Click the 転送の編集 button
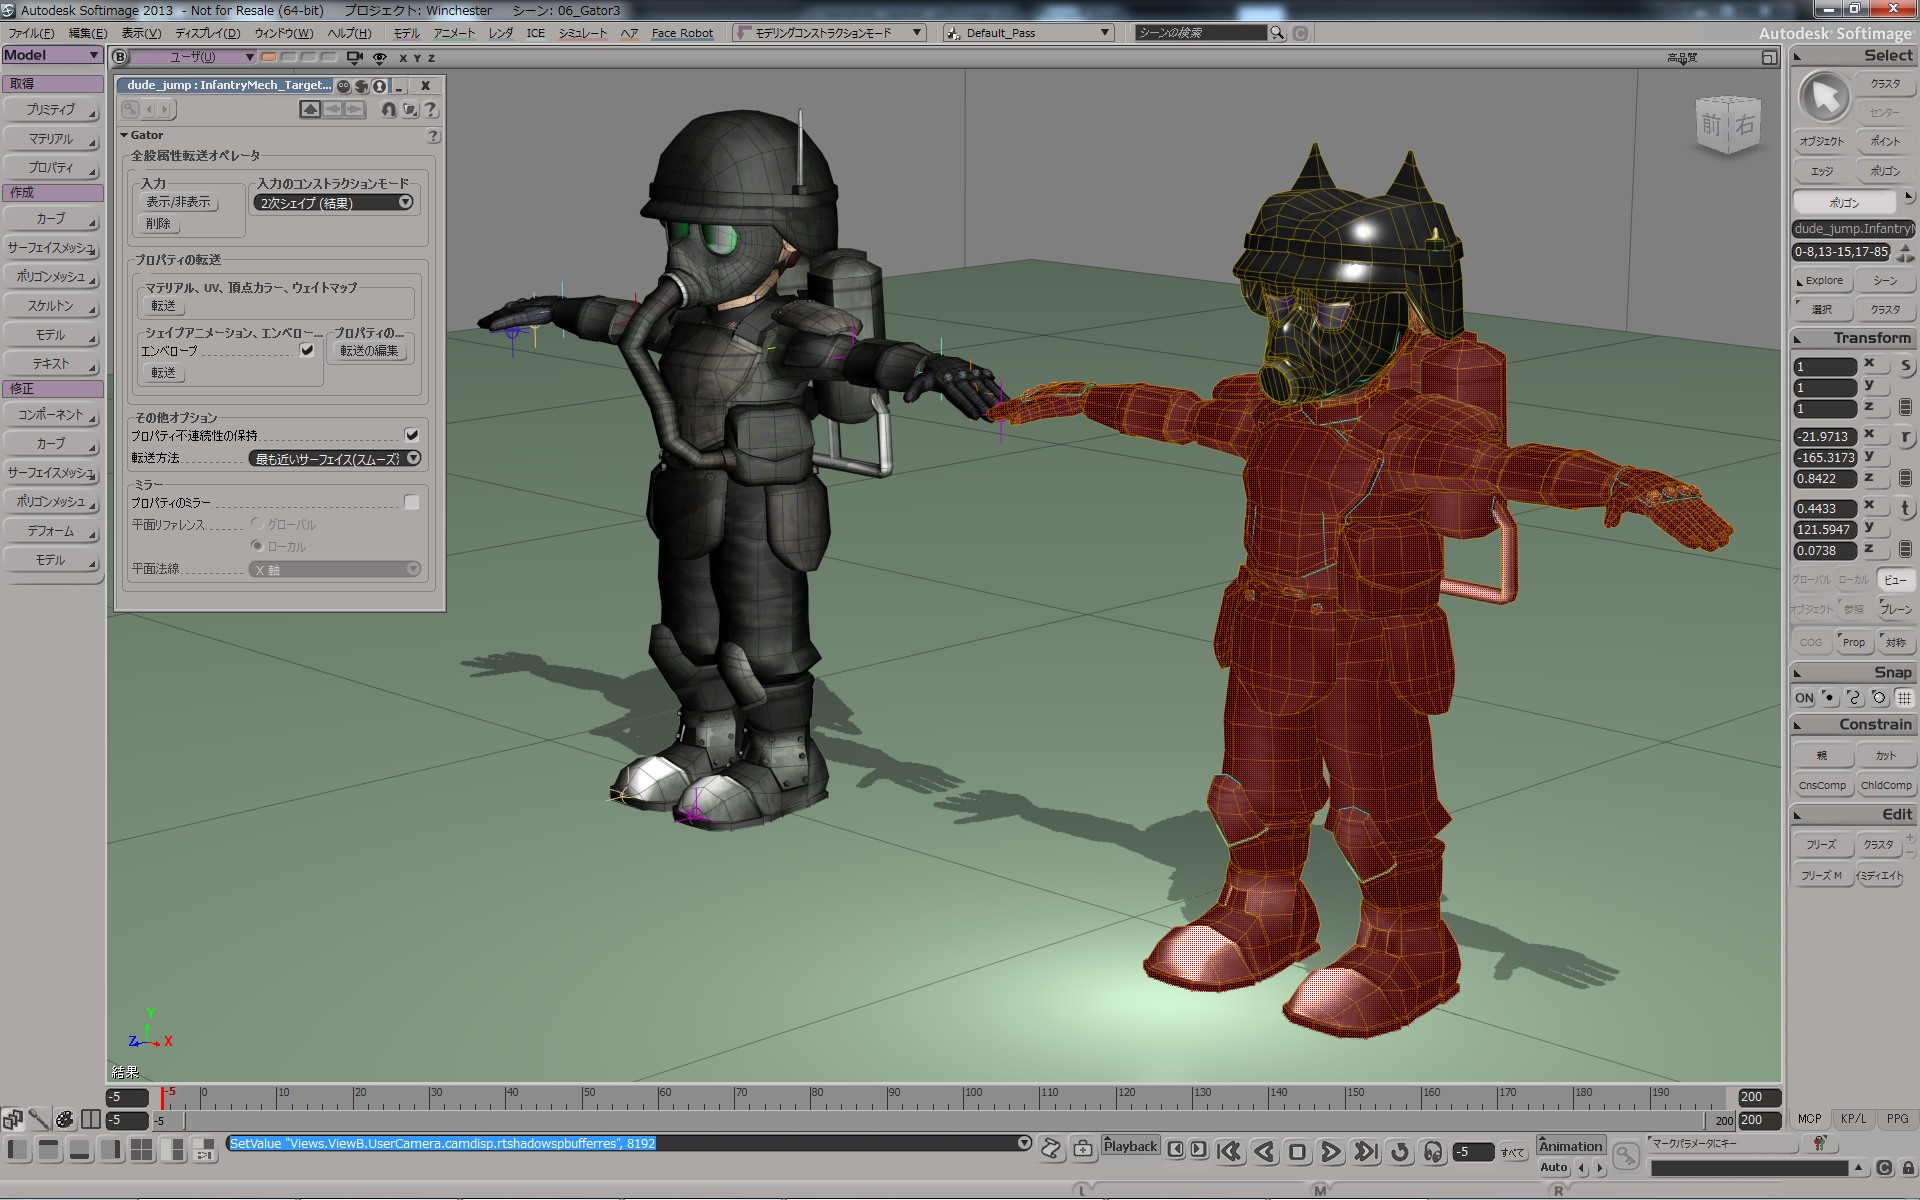Image resolution: width=1920 pixels, height=1200 pixels. (368, 351)
